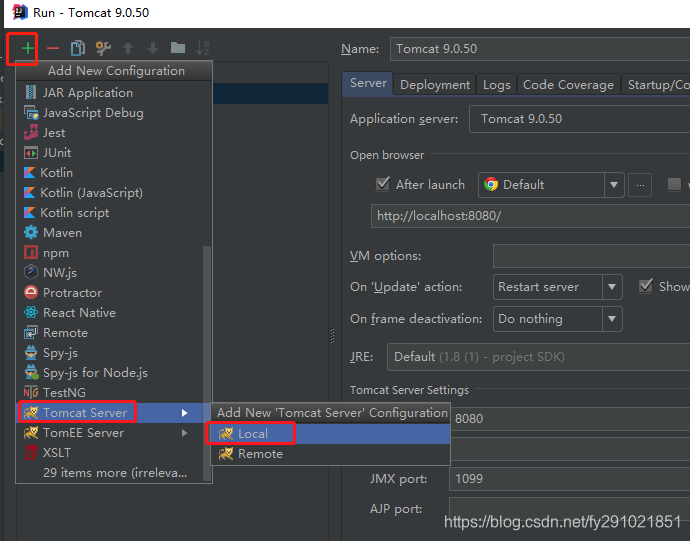Open the On 'Update' action Restart server dropdown
The width and height of the screenshot is (690, 541).
tap(558, 287)
